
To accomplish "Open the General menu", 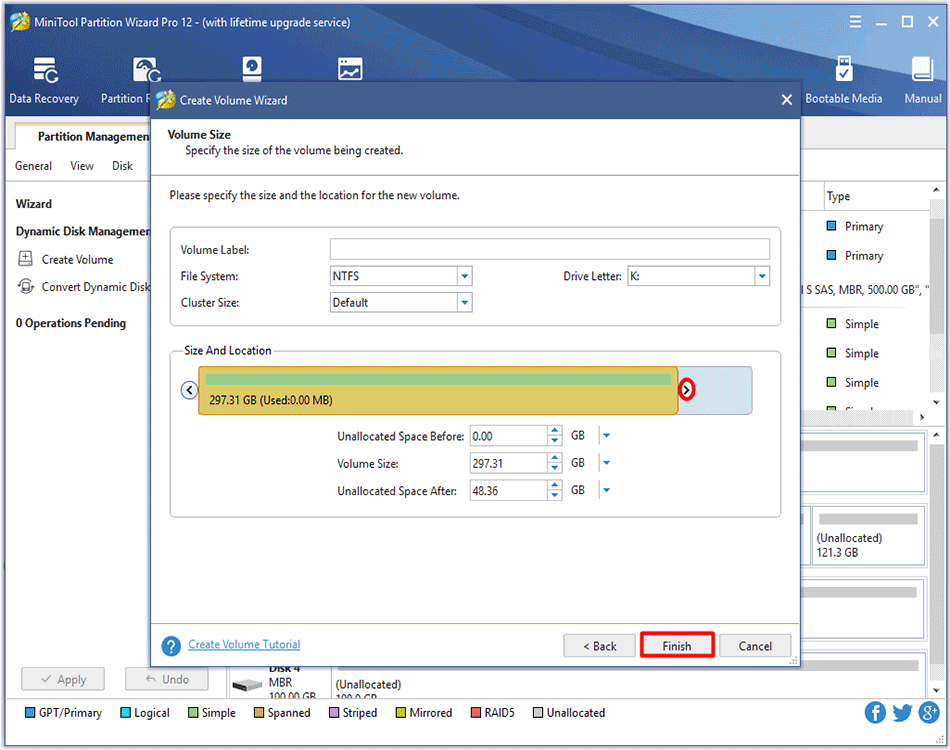I will (33, 165).
